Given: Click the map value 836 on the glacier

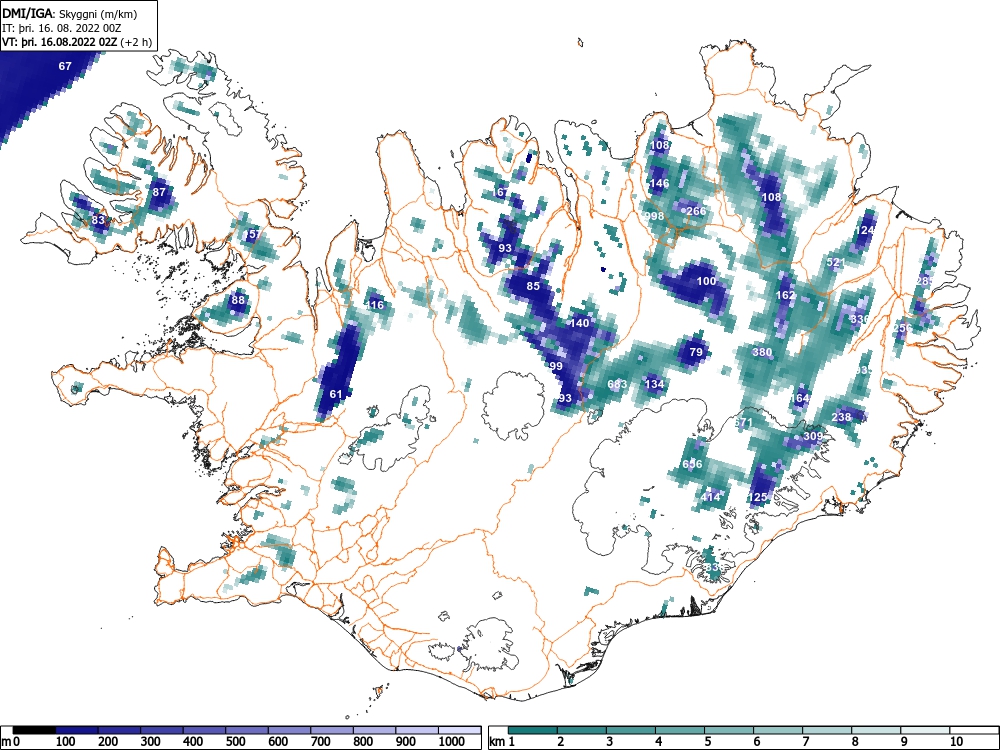Looking at the screenshot, I should click(714, 567).
